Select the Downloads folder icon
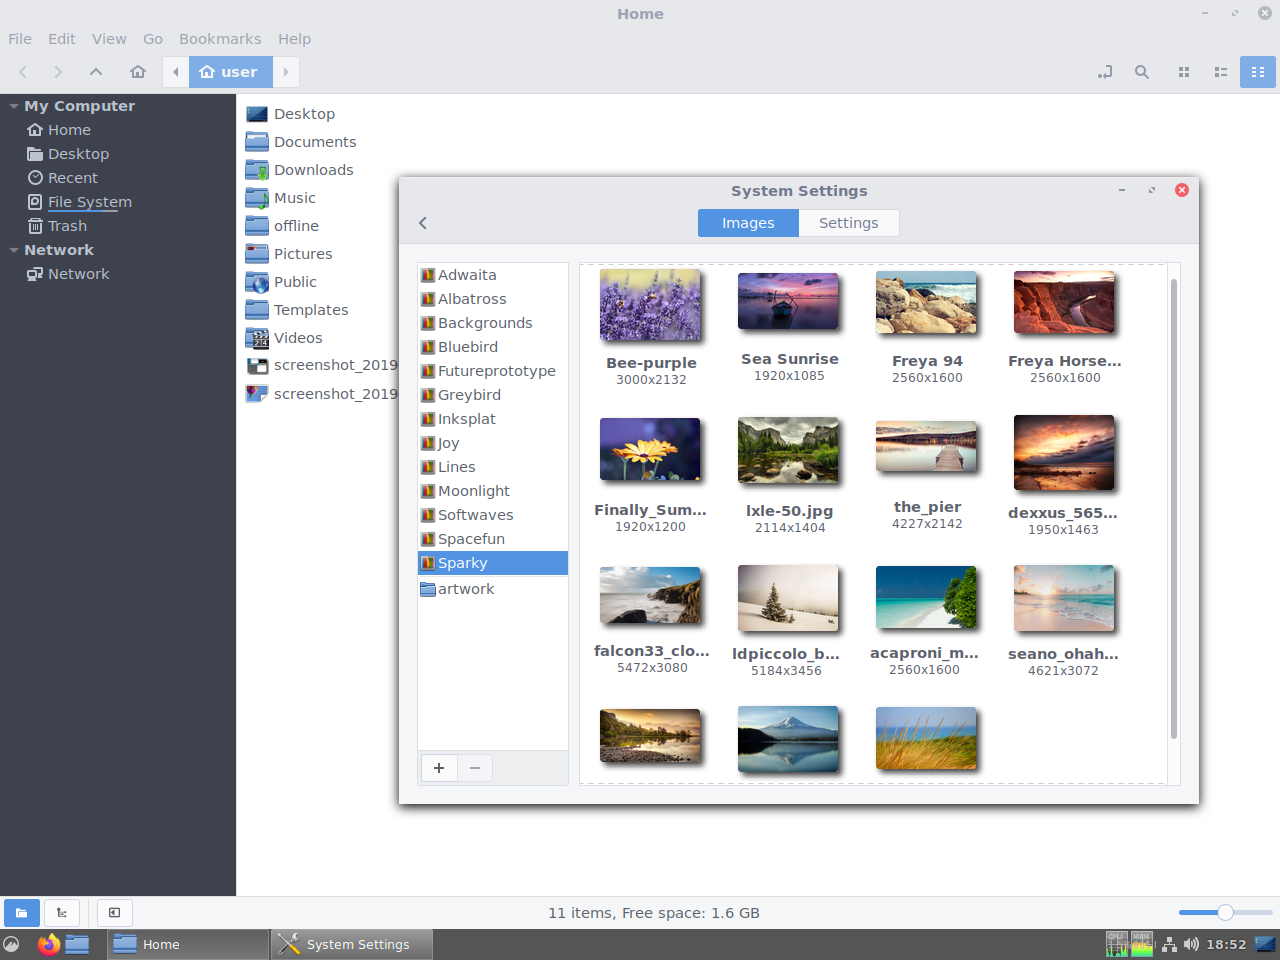 point(257,170)
